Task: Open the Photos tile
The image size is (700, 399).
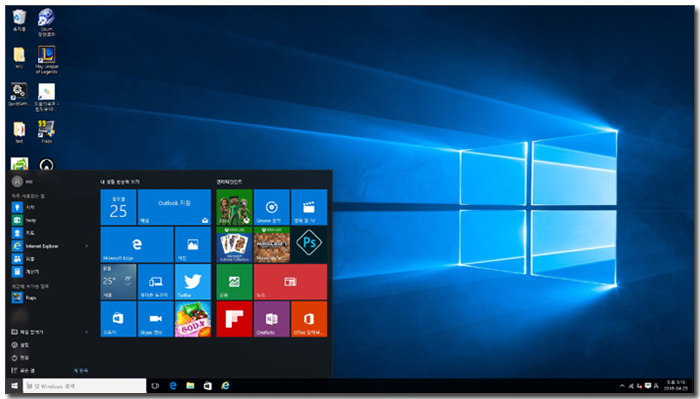Action: tap(193, 244)
